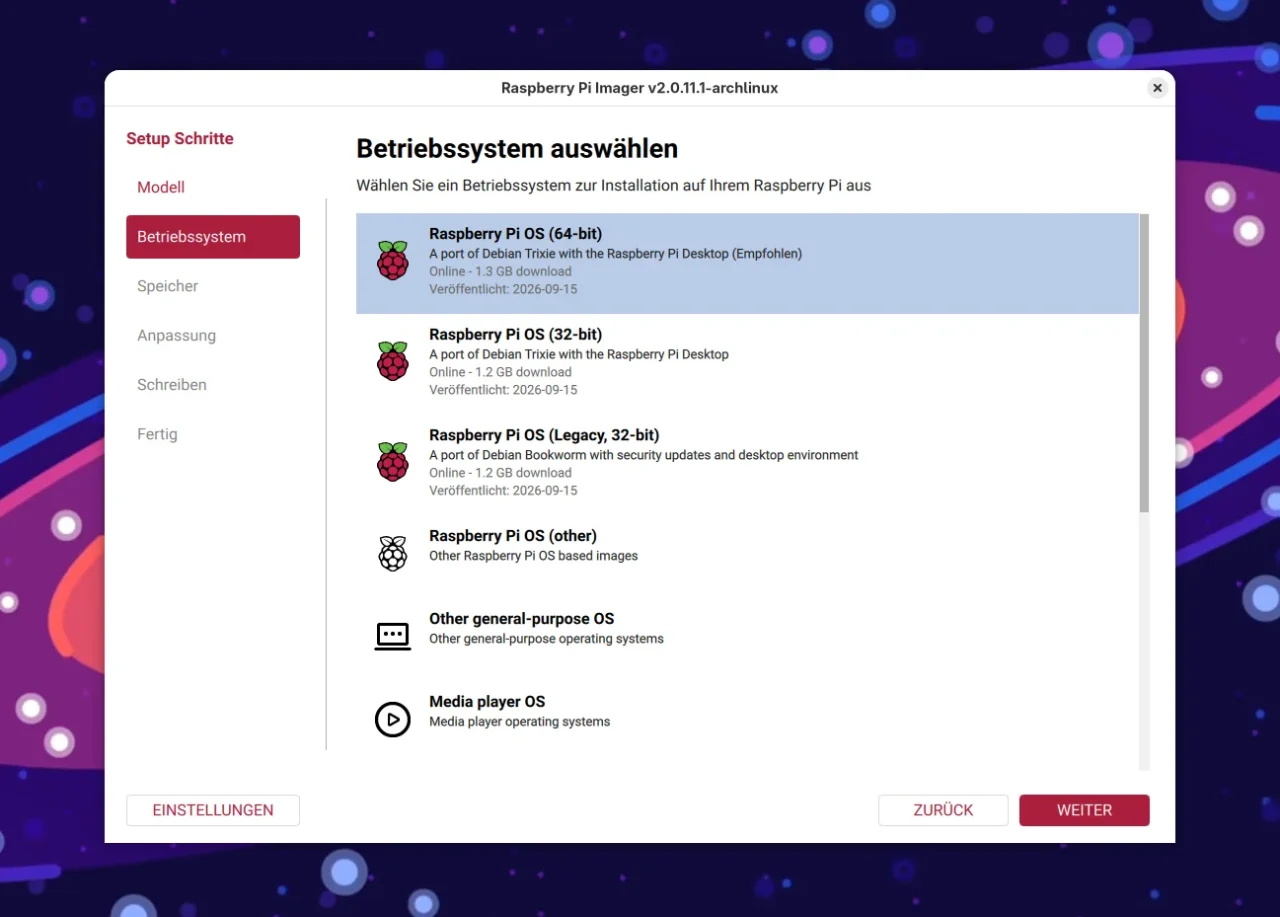Click 'Other Raspberry Pi OS based images' text

(533, 556)
